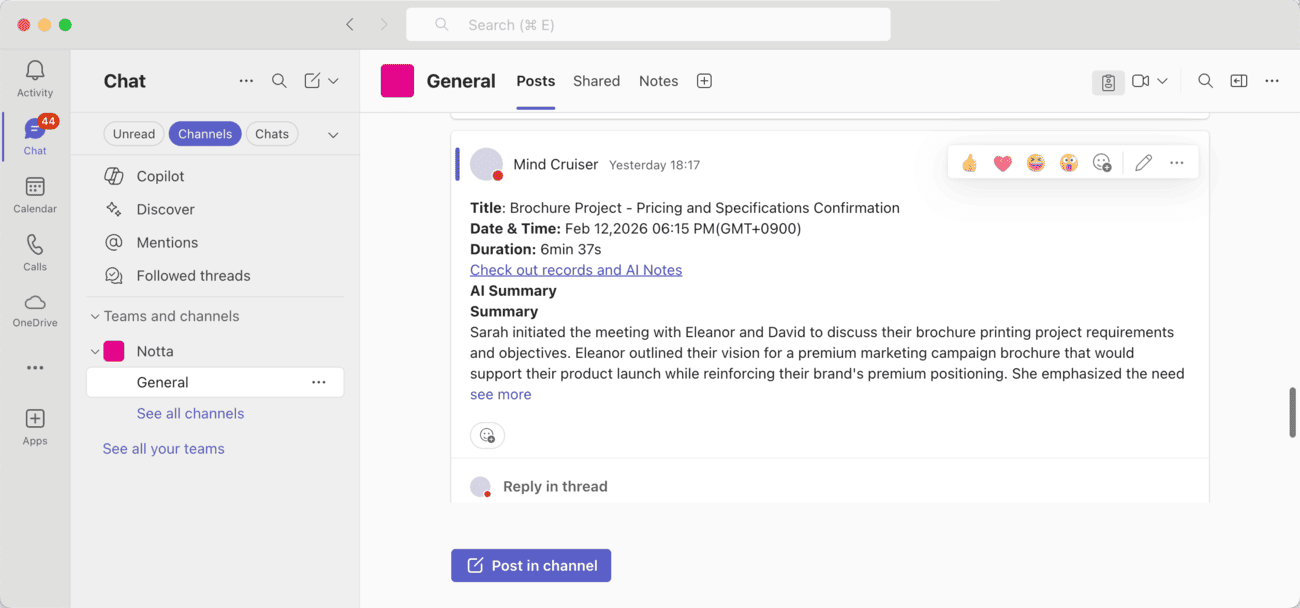Start a meeting with video camera icon
This screenshot has height=608, width=1300.
(x=1140, y=81)
